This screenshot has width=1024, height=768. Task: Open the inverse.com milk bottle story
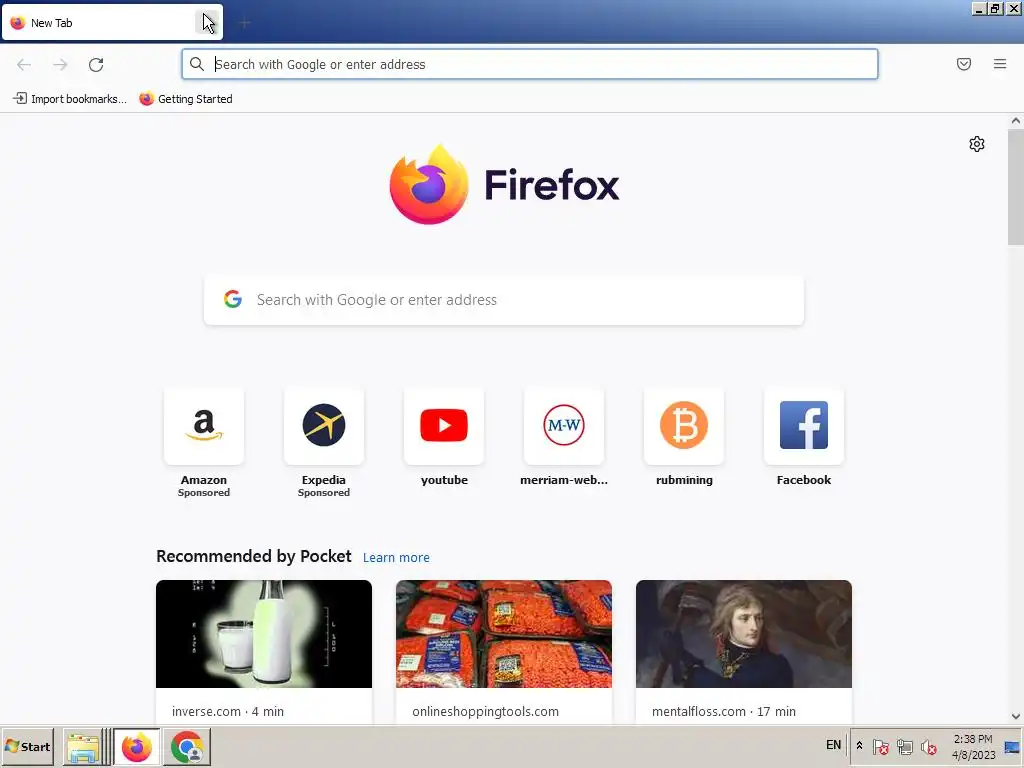point(264,633)
